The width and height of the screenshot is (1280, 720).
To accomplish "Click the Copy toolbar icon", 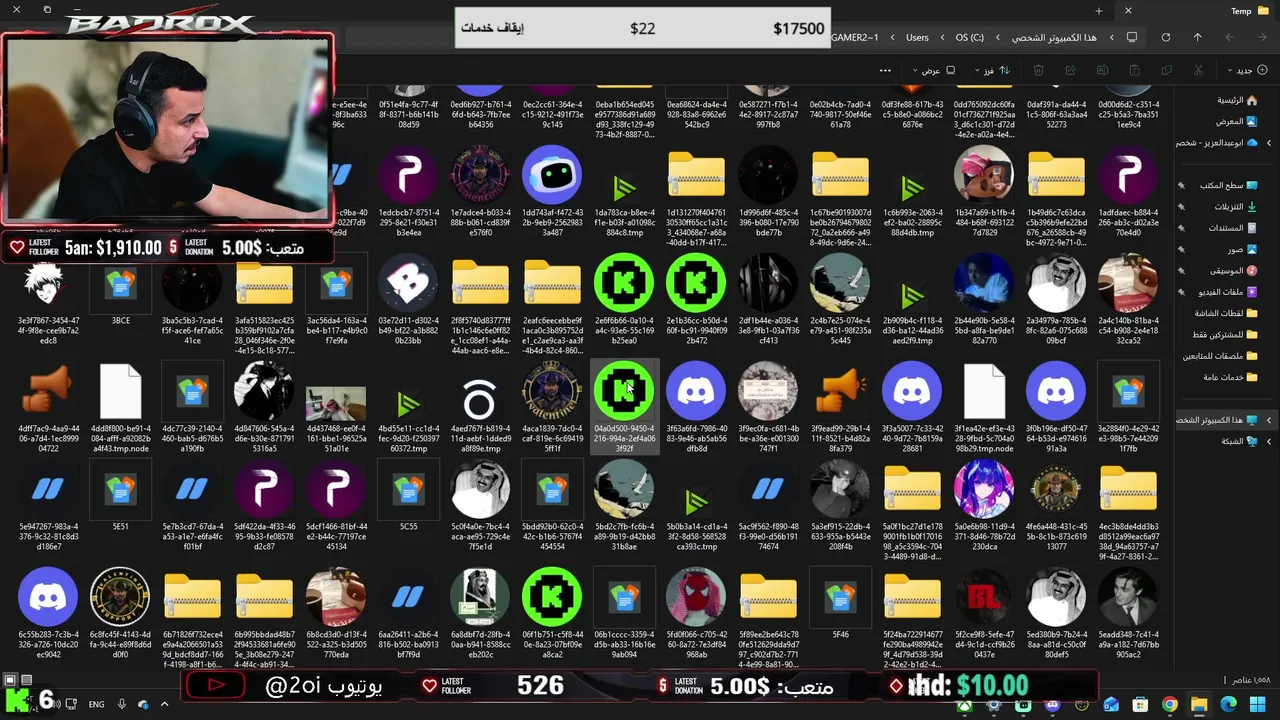I will point(1166,70).
